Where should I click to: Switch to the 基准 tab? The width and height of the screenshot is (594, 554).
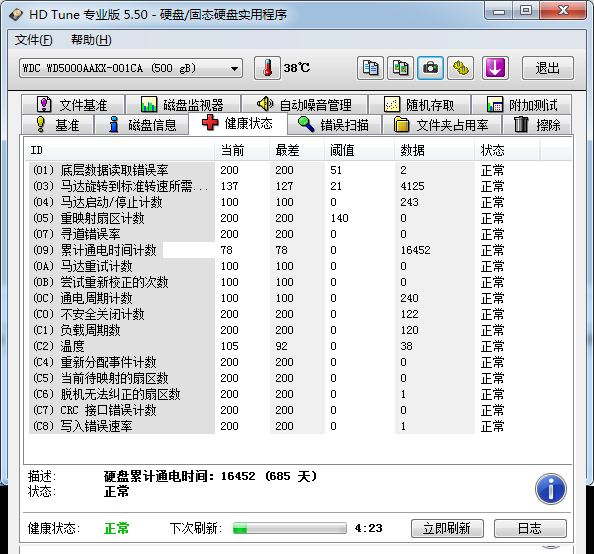tap(57, 125)
